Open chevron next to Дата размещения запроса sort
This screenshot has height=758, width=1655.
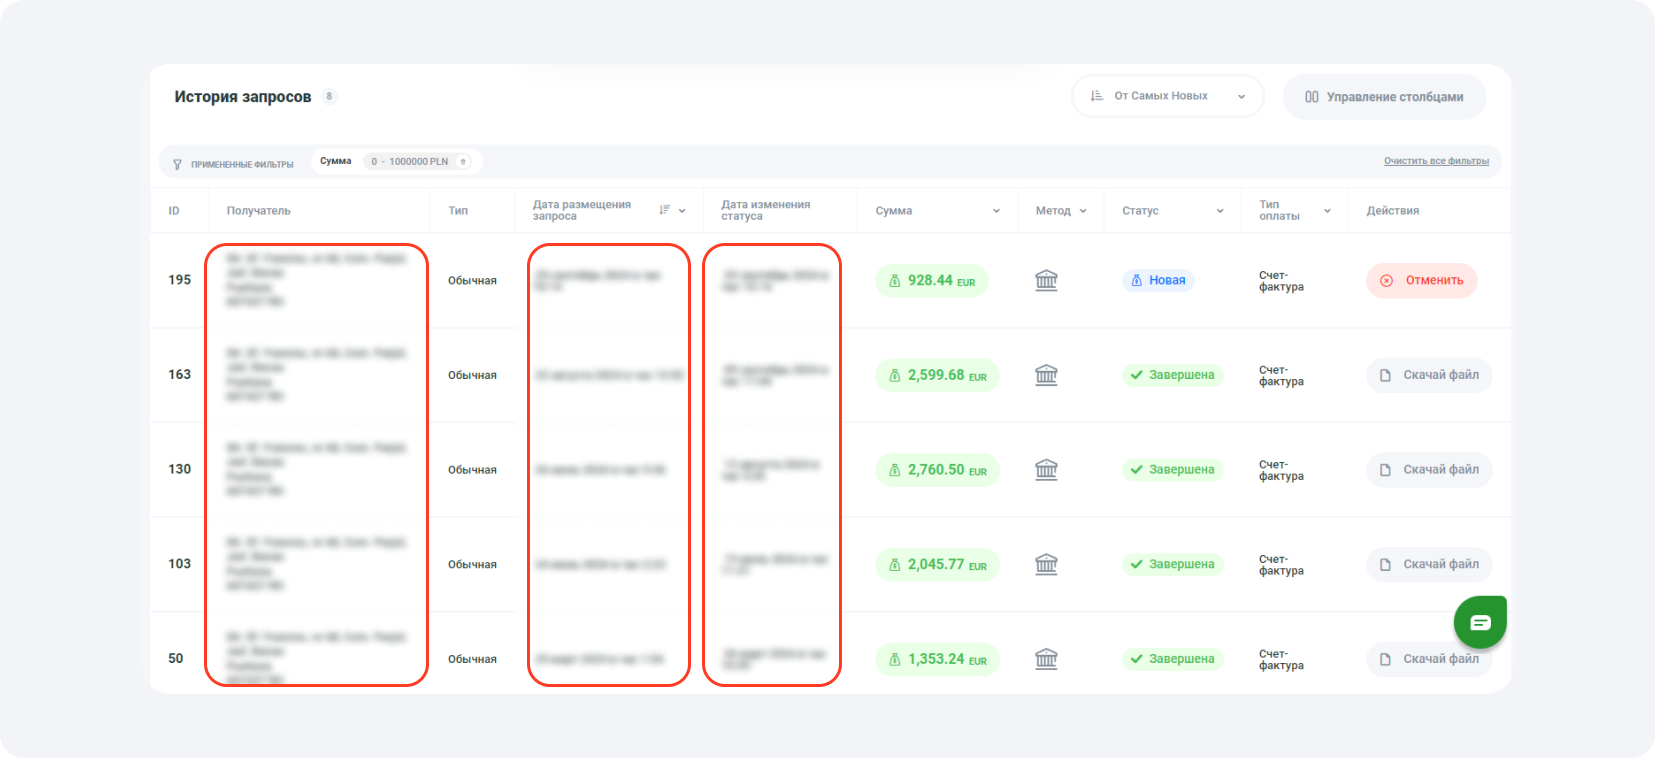682,211
